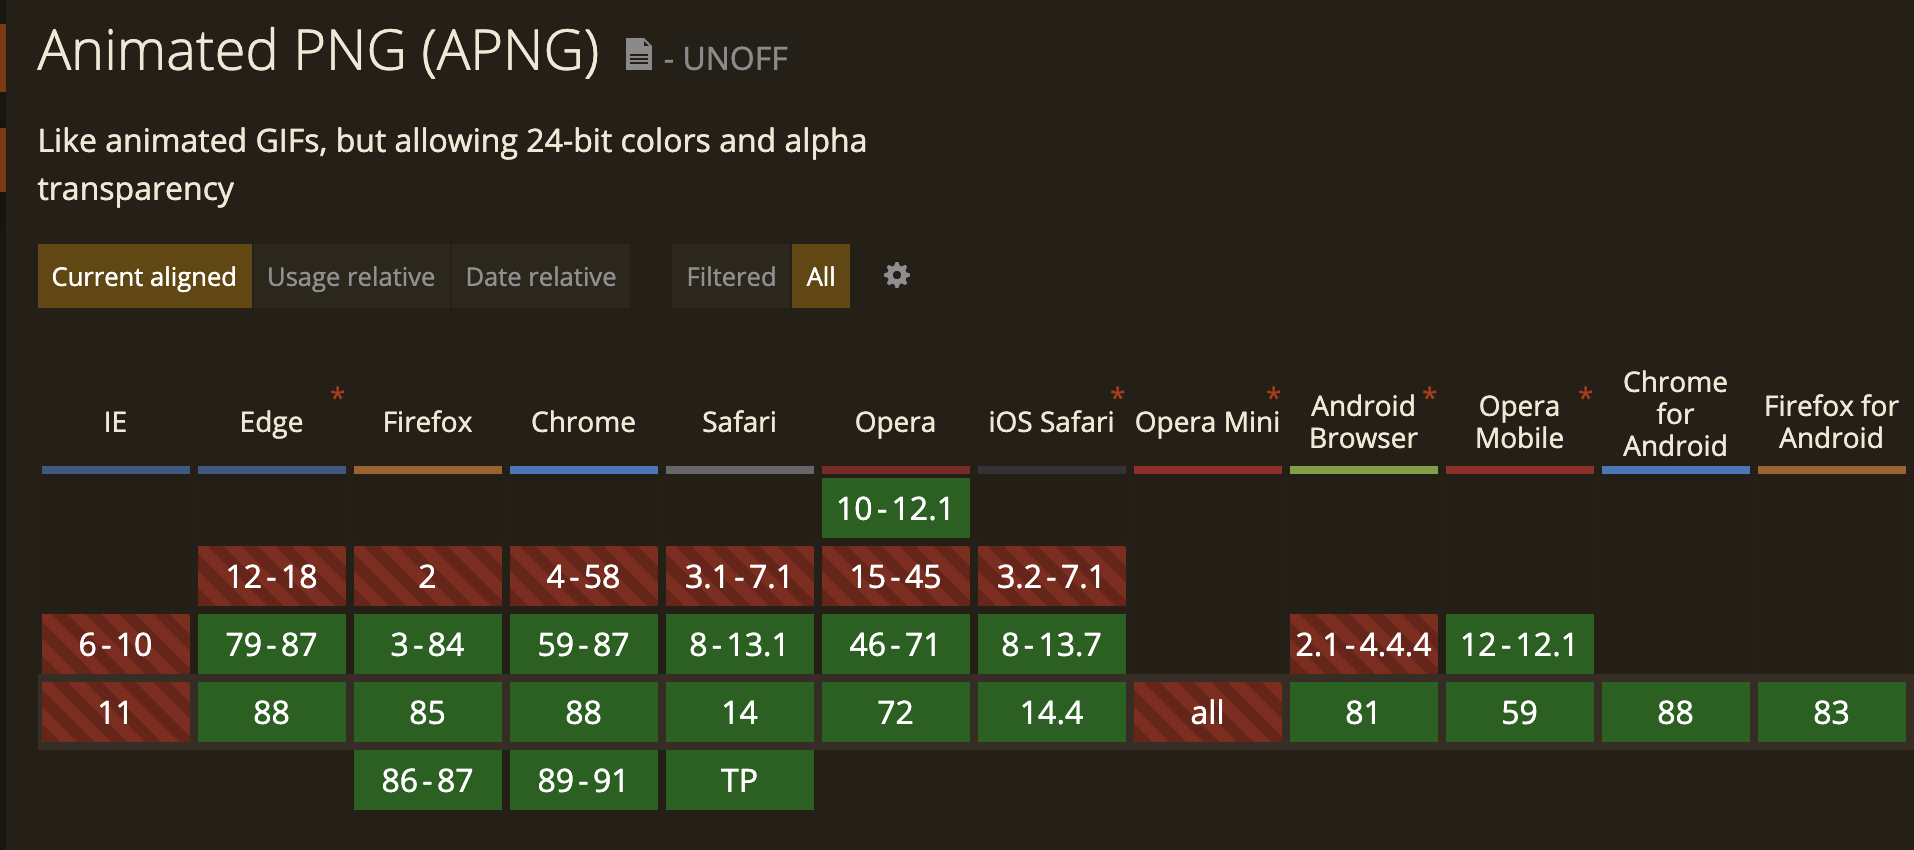Click the Chrome for Android header
Viewport: 1914px width, 850px height.
[1675, 414]
